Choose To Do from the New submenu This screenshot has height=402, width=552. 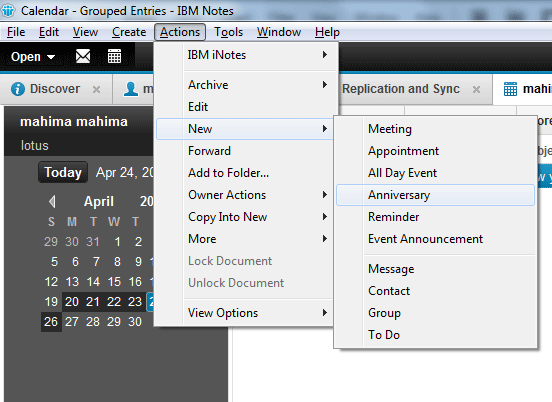[435, 335]
